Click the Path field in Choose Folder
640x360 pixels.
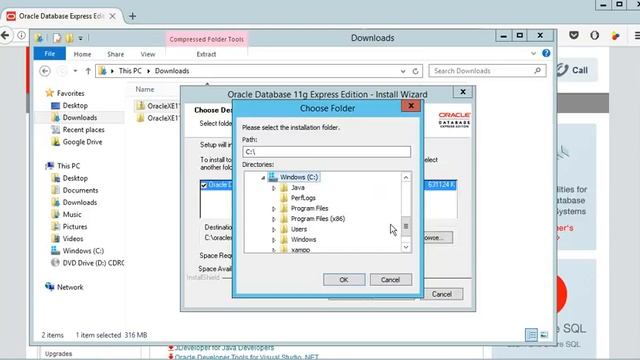coord(327,152)
